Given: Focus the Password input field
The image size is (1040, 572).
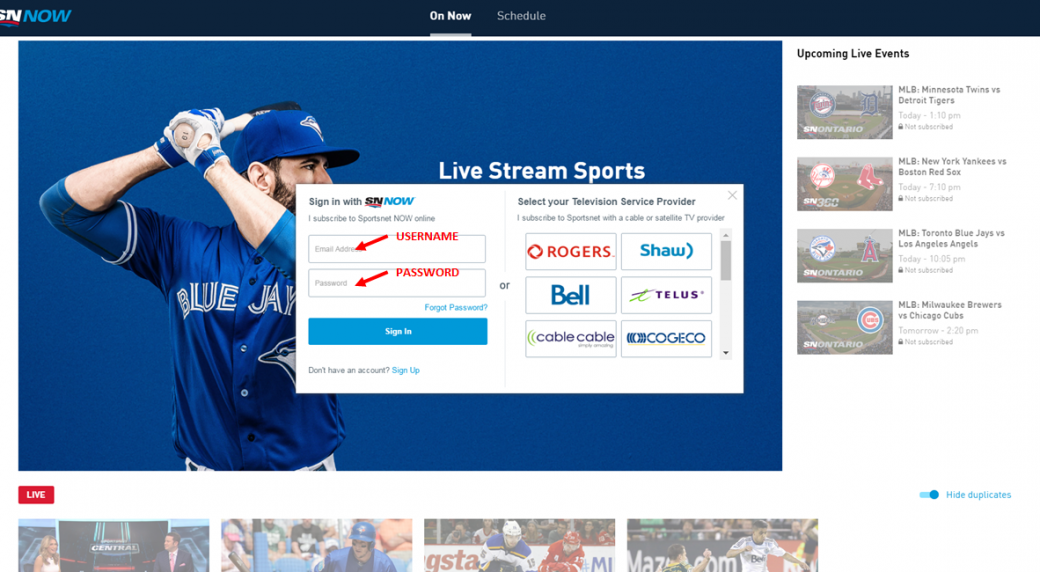Looking at the screenshot, I should [397, 283].
